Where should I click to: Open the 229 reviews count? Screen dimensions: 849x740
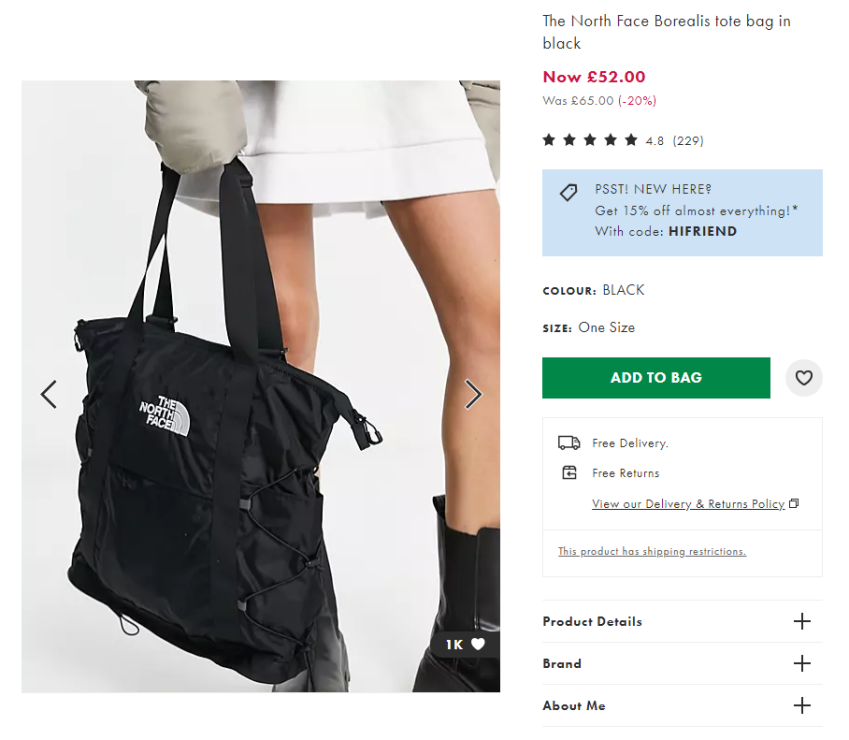coord(688,141)
